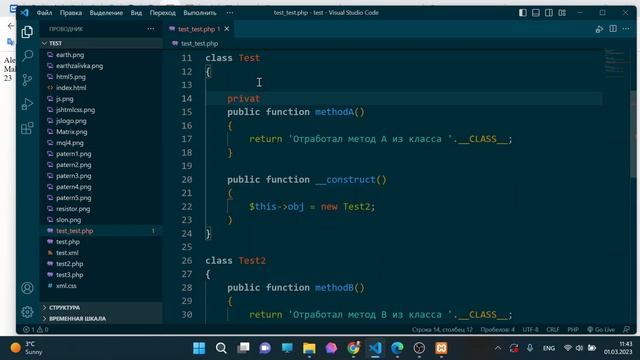This screenshot has width=640, height=360.
Task: Open Explorer panel ellipsis menu
Action: coord(151,29)
